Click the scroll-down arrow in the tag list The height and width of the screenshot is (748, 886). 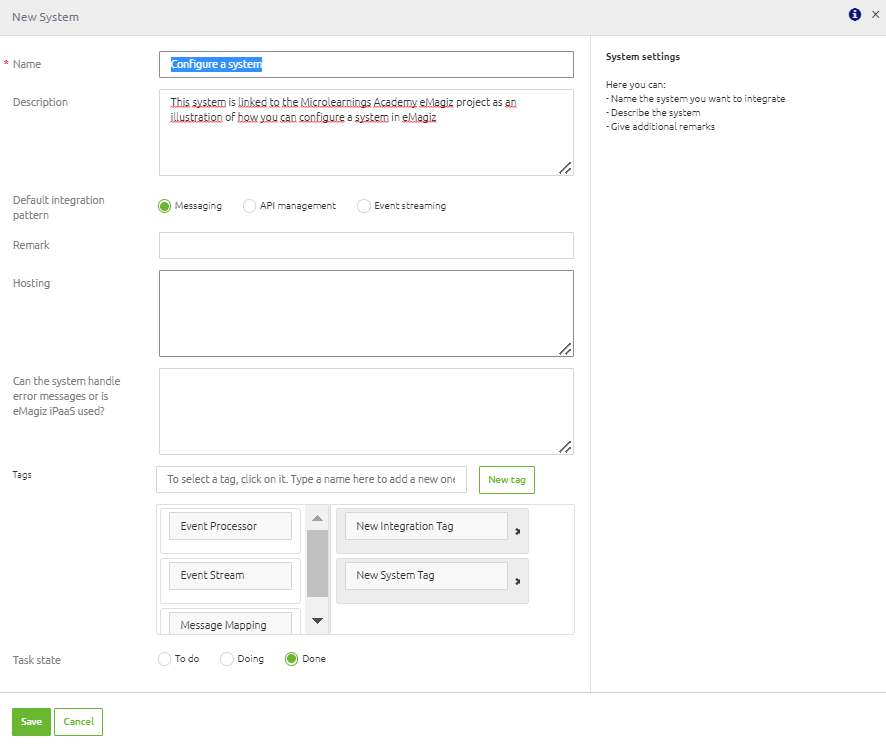[317, 620]
